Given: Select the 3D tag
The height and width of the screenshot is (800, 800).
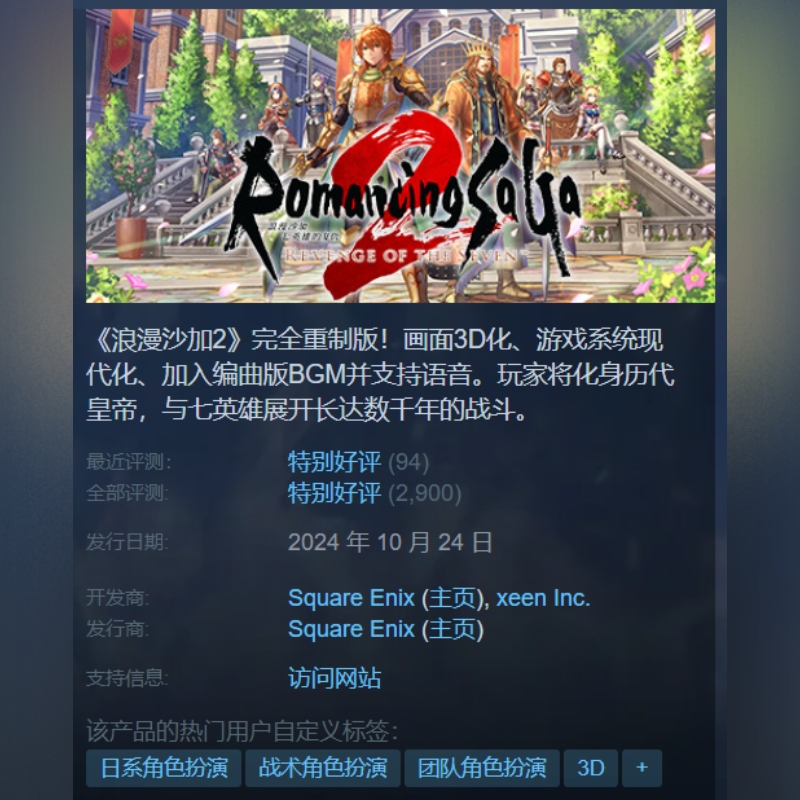Looking at the screenshot, I should coord(591,768).
